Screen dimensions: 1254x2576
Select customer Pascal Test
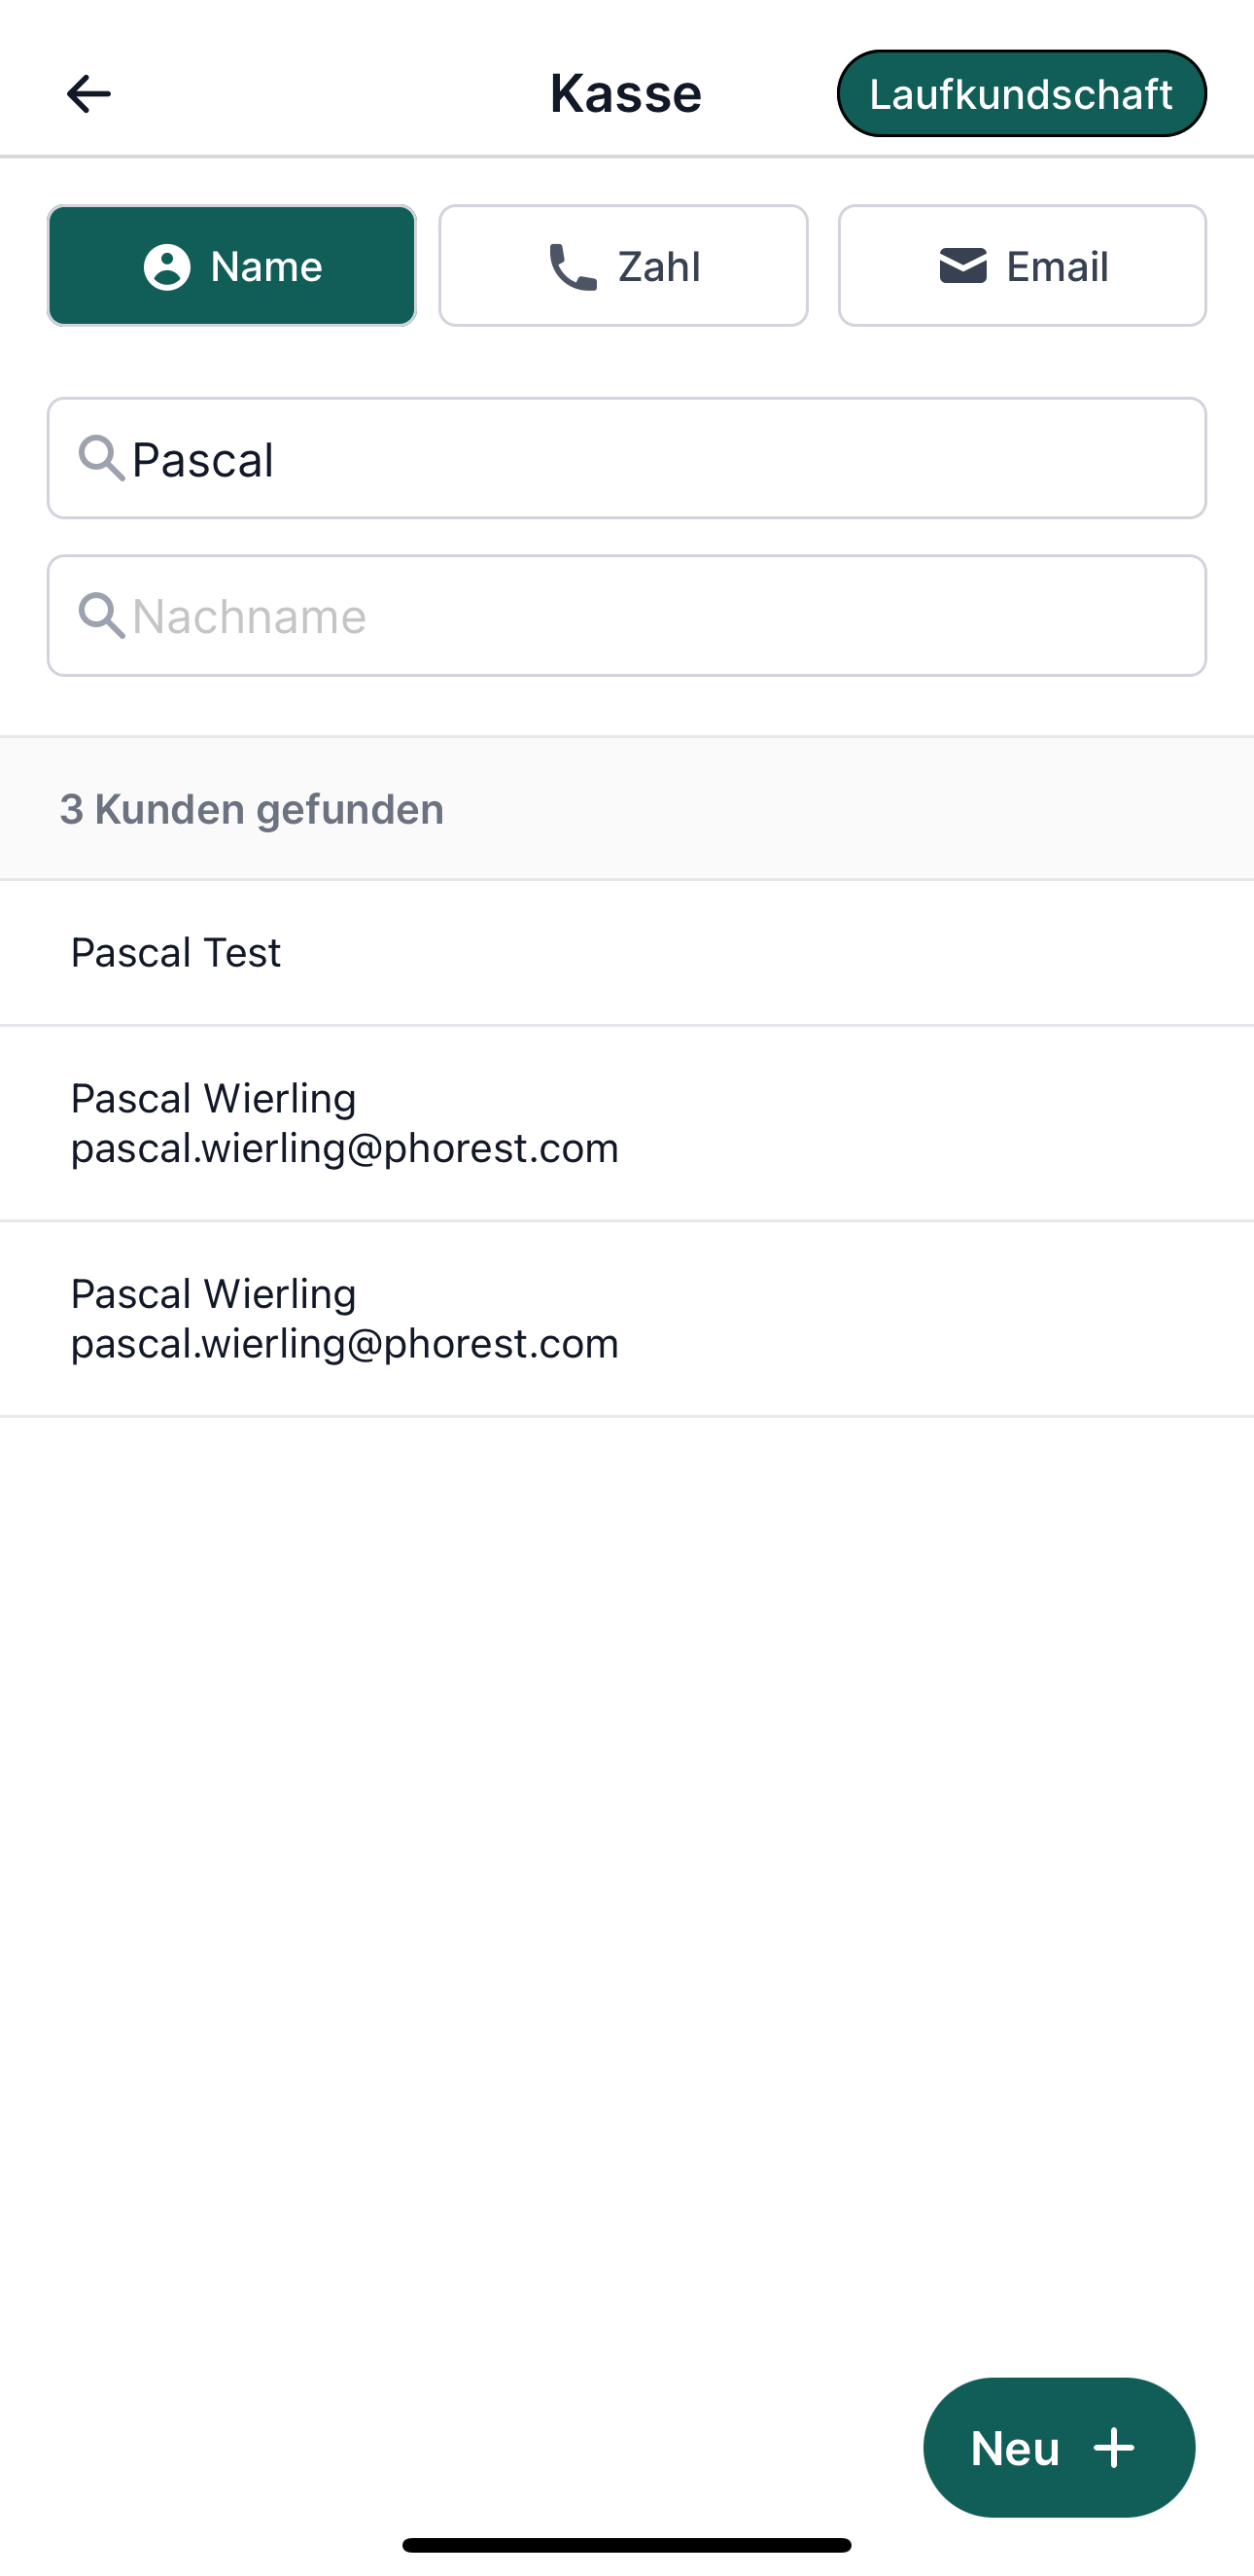[627, 953]
